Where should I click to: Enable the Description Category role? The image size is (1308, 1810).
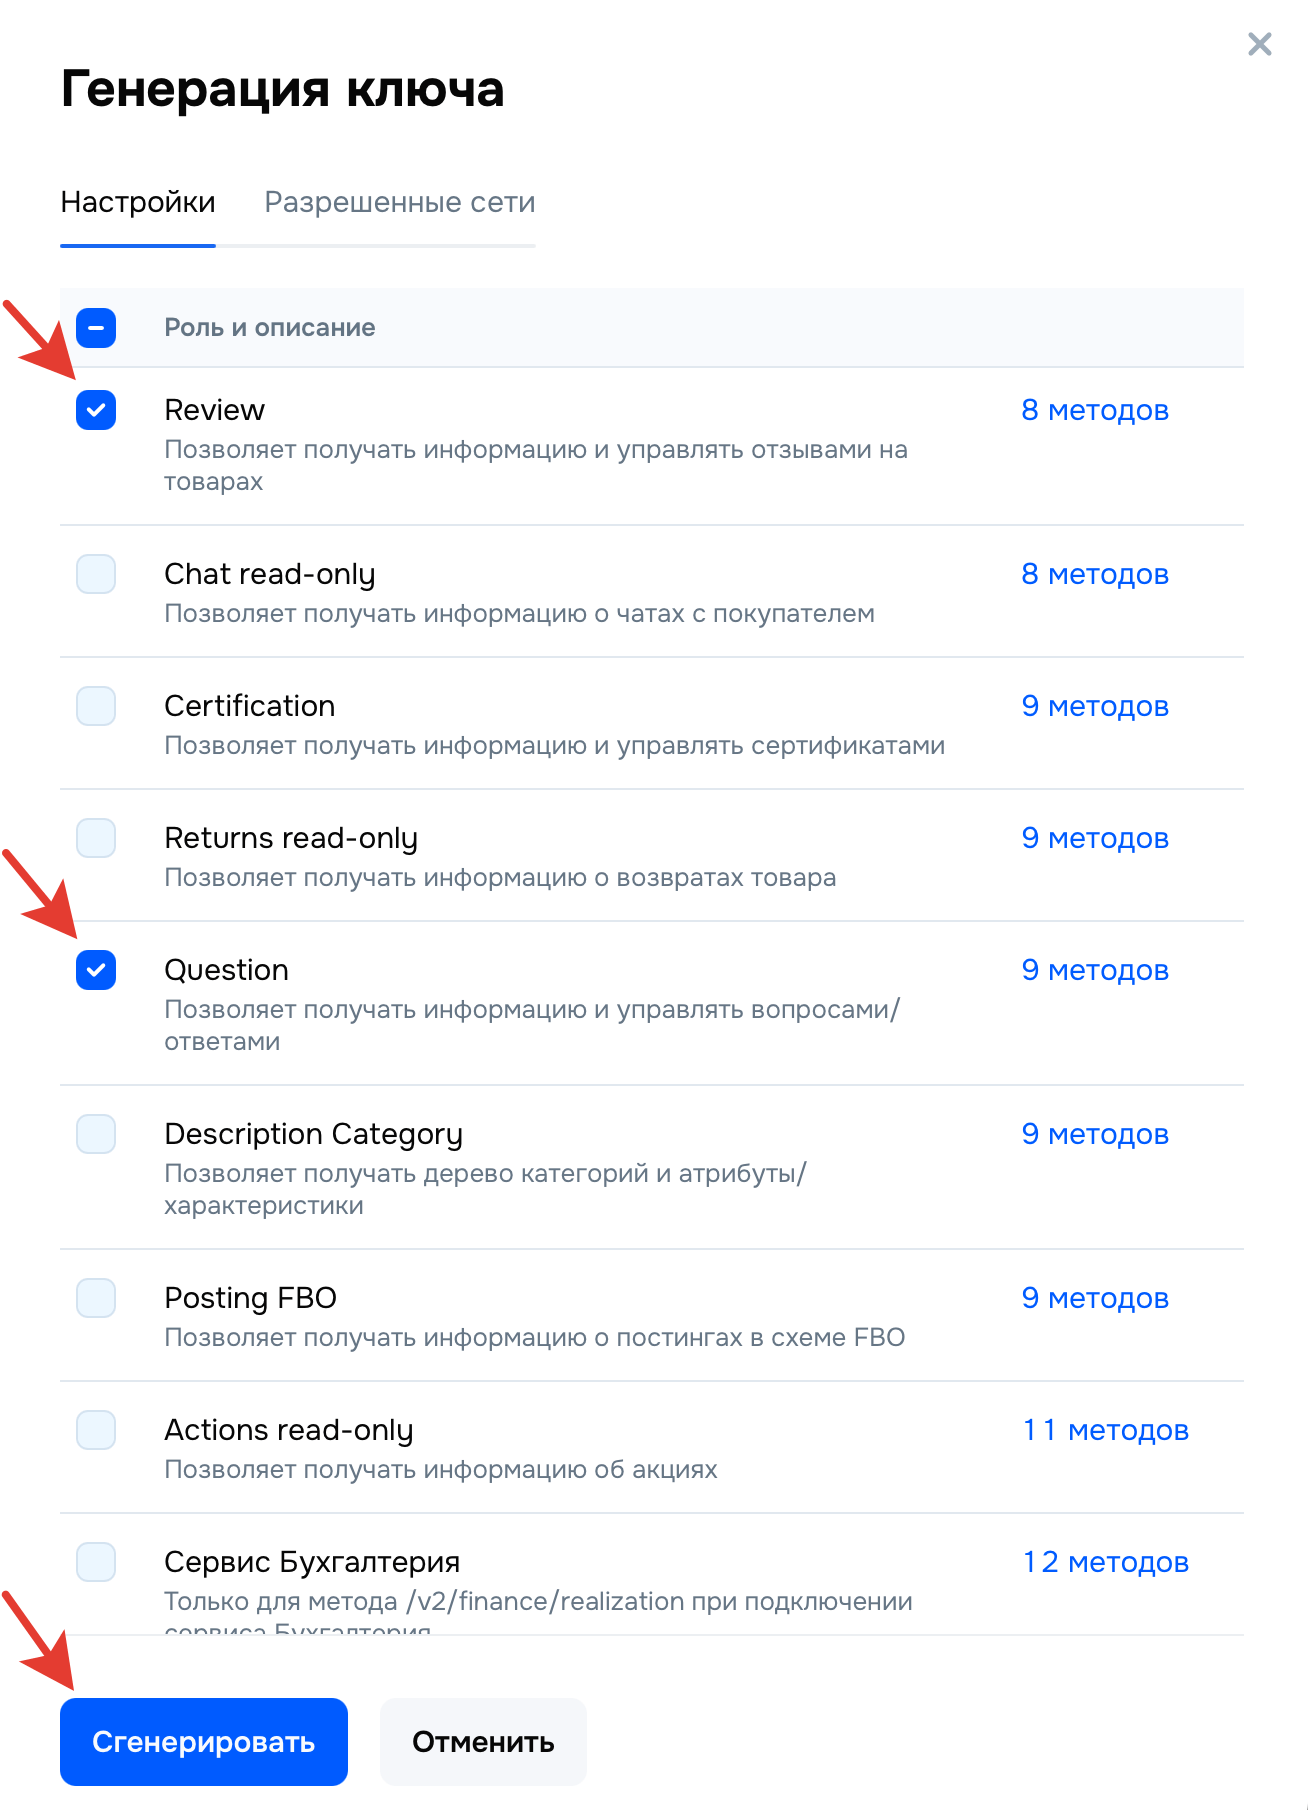point(95,1134)
